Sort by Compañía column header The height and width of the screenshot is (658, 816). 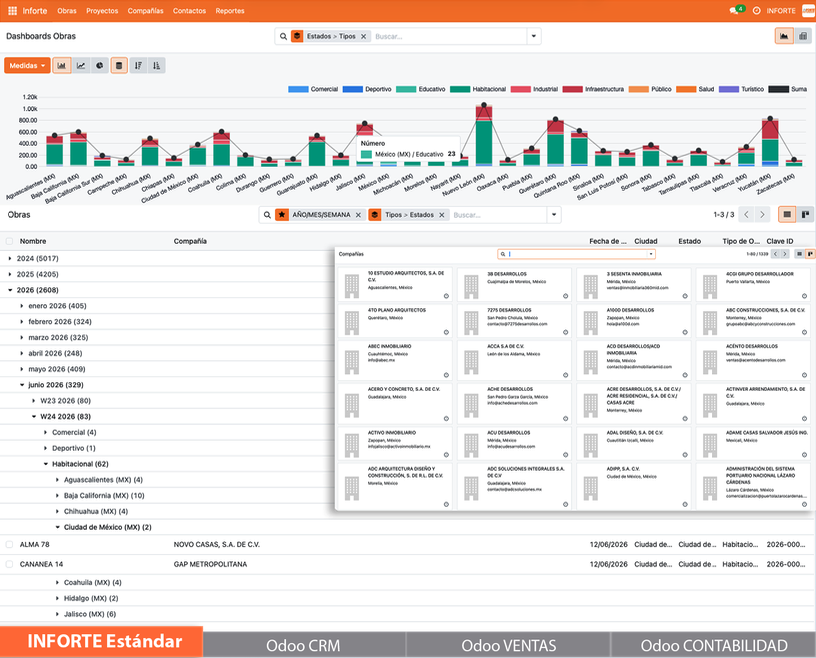190,241
